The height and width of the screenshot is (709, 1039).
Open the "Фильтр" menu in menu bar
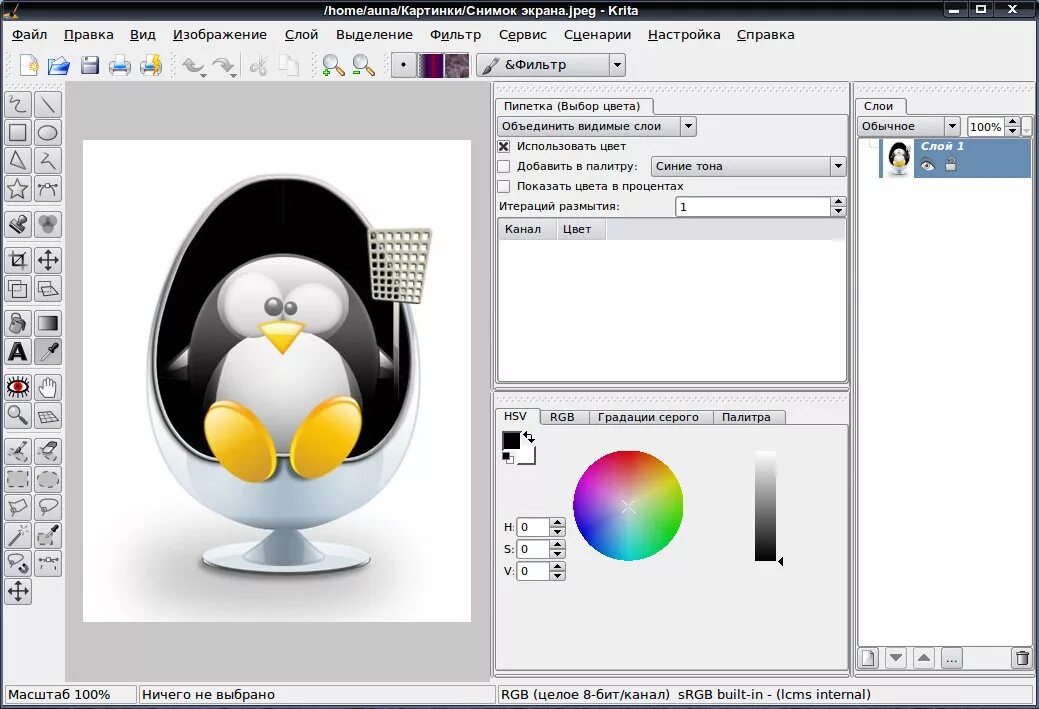(455, 34)
